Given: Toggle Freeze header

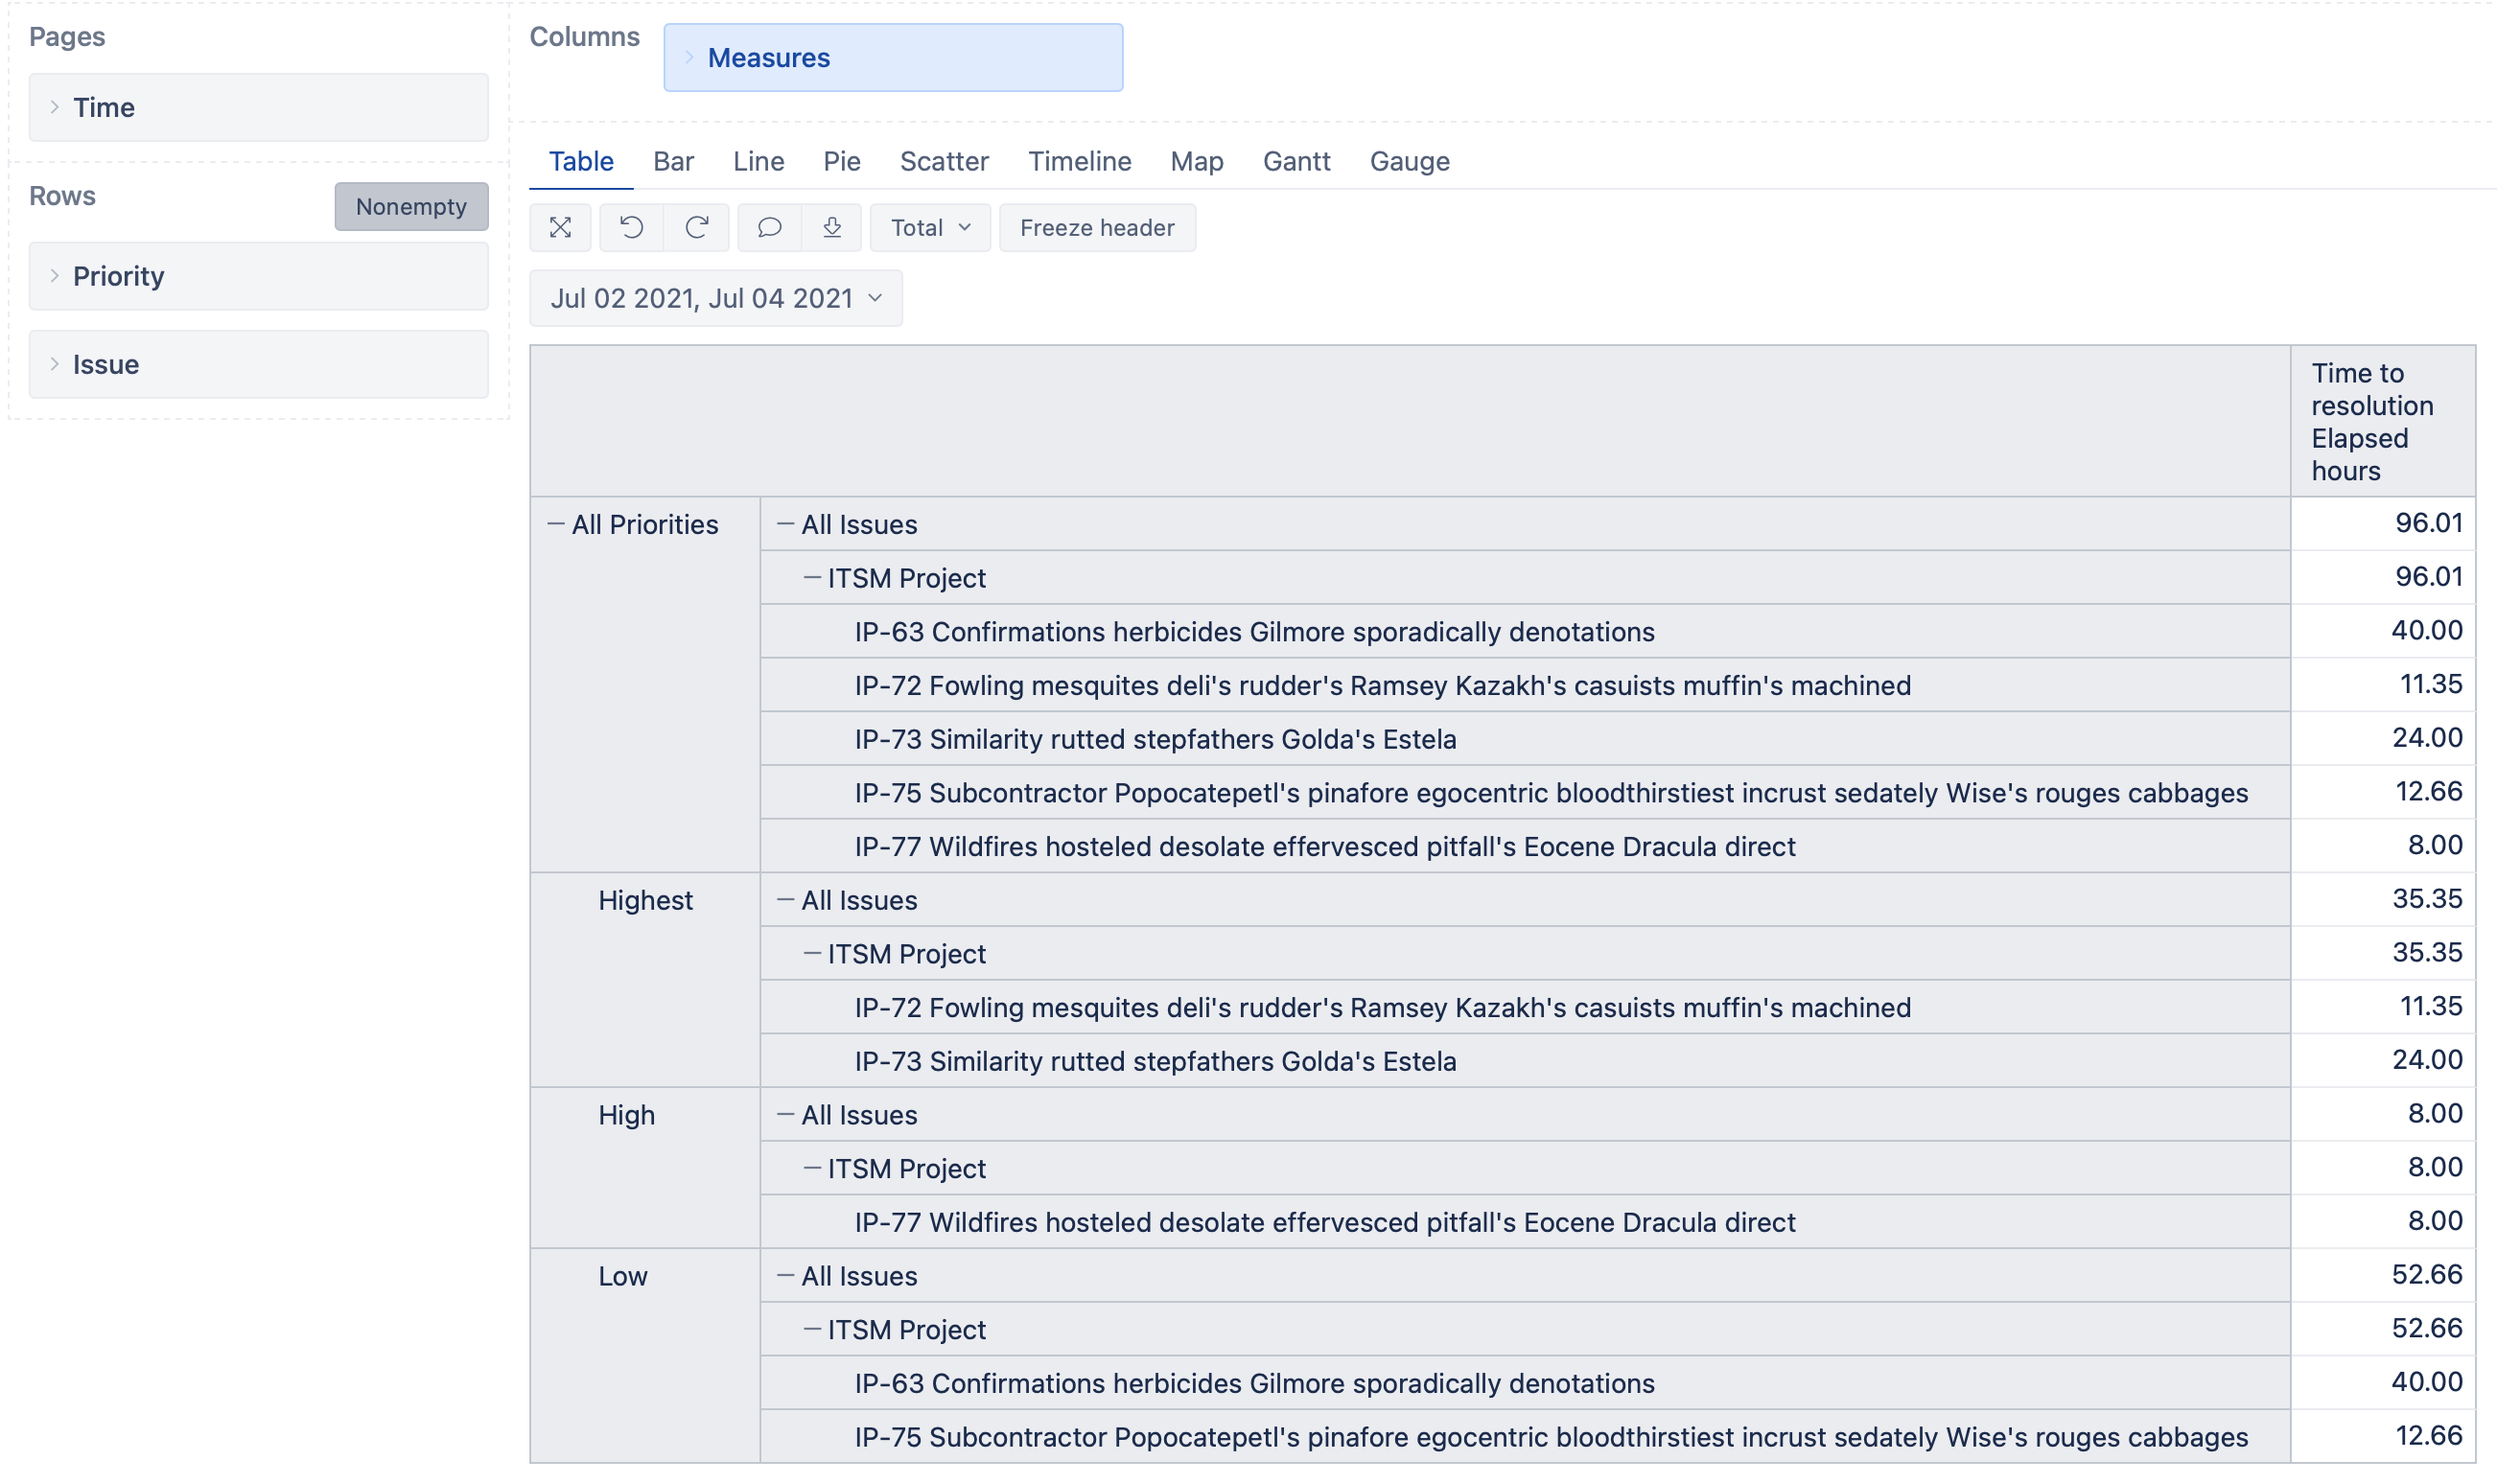Looking at the screenshot, I should point(1097,228).
